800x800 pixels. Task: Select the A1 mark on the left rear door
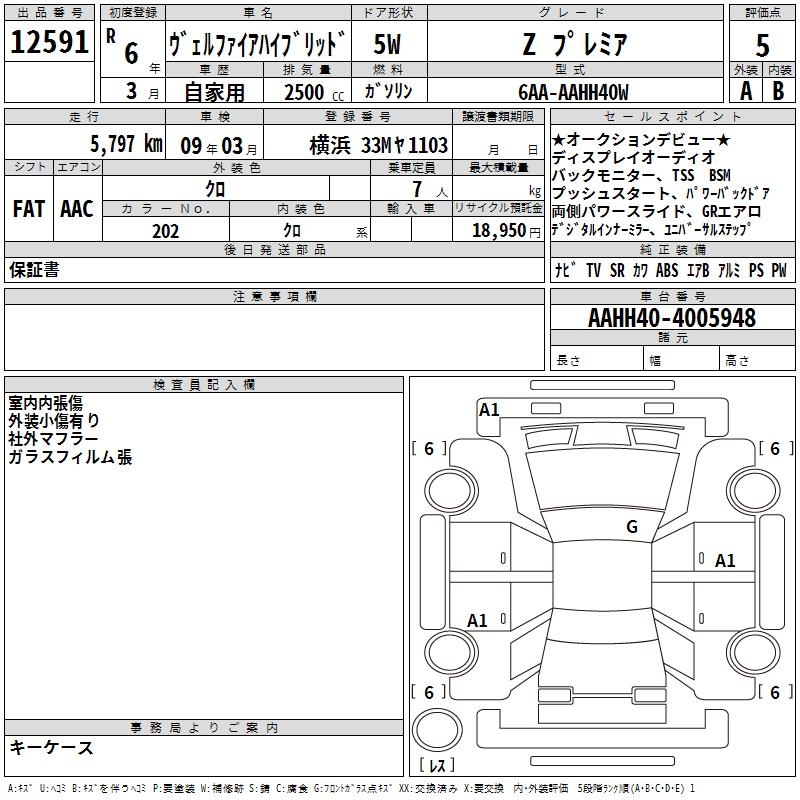click(x=477, y=620)
